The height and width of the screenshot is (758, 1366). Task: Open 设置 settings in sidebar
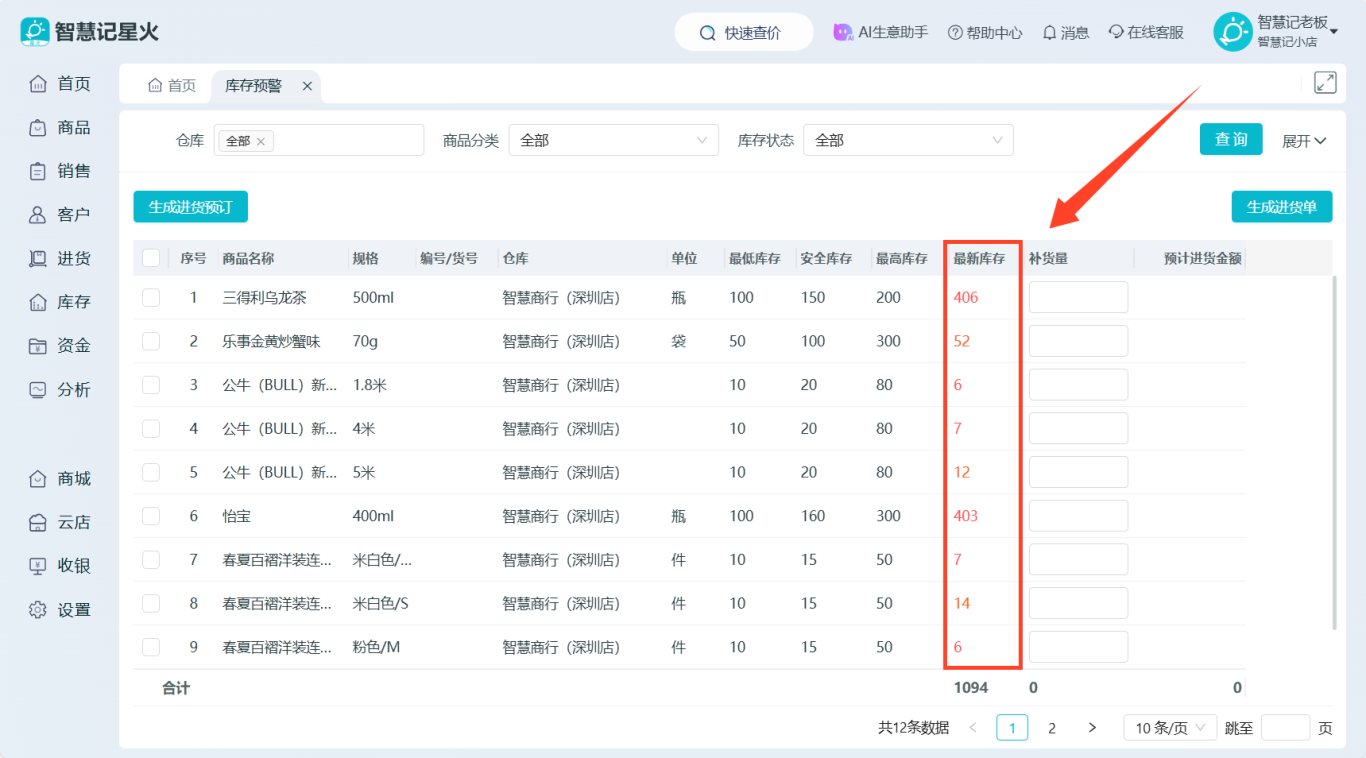tap(60, 609)
